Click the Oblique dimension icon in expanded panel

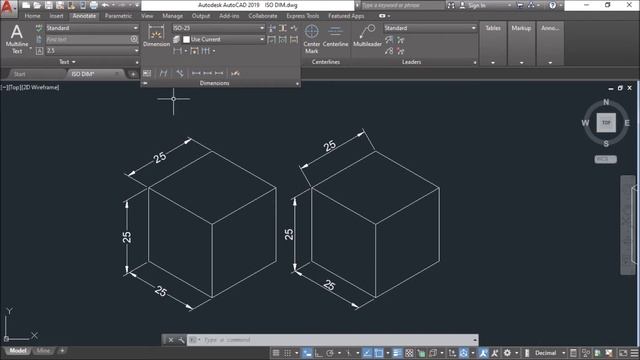tap(163, 73)
